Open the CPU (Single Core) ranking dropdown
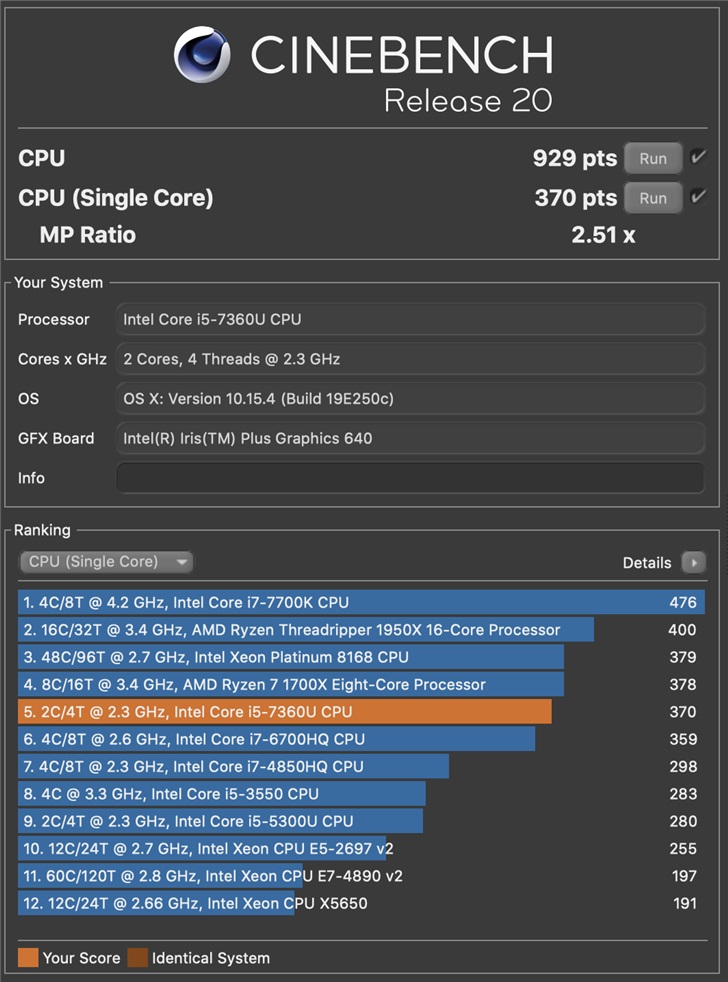 click(105, 562)
